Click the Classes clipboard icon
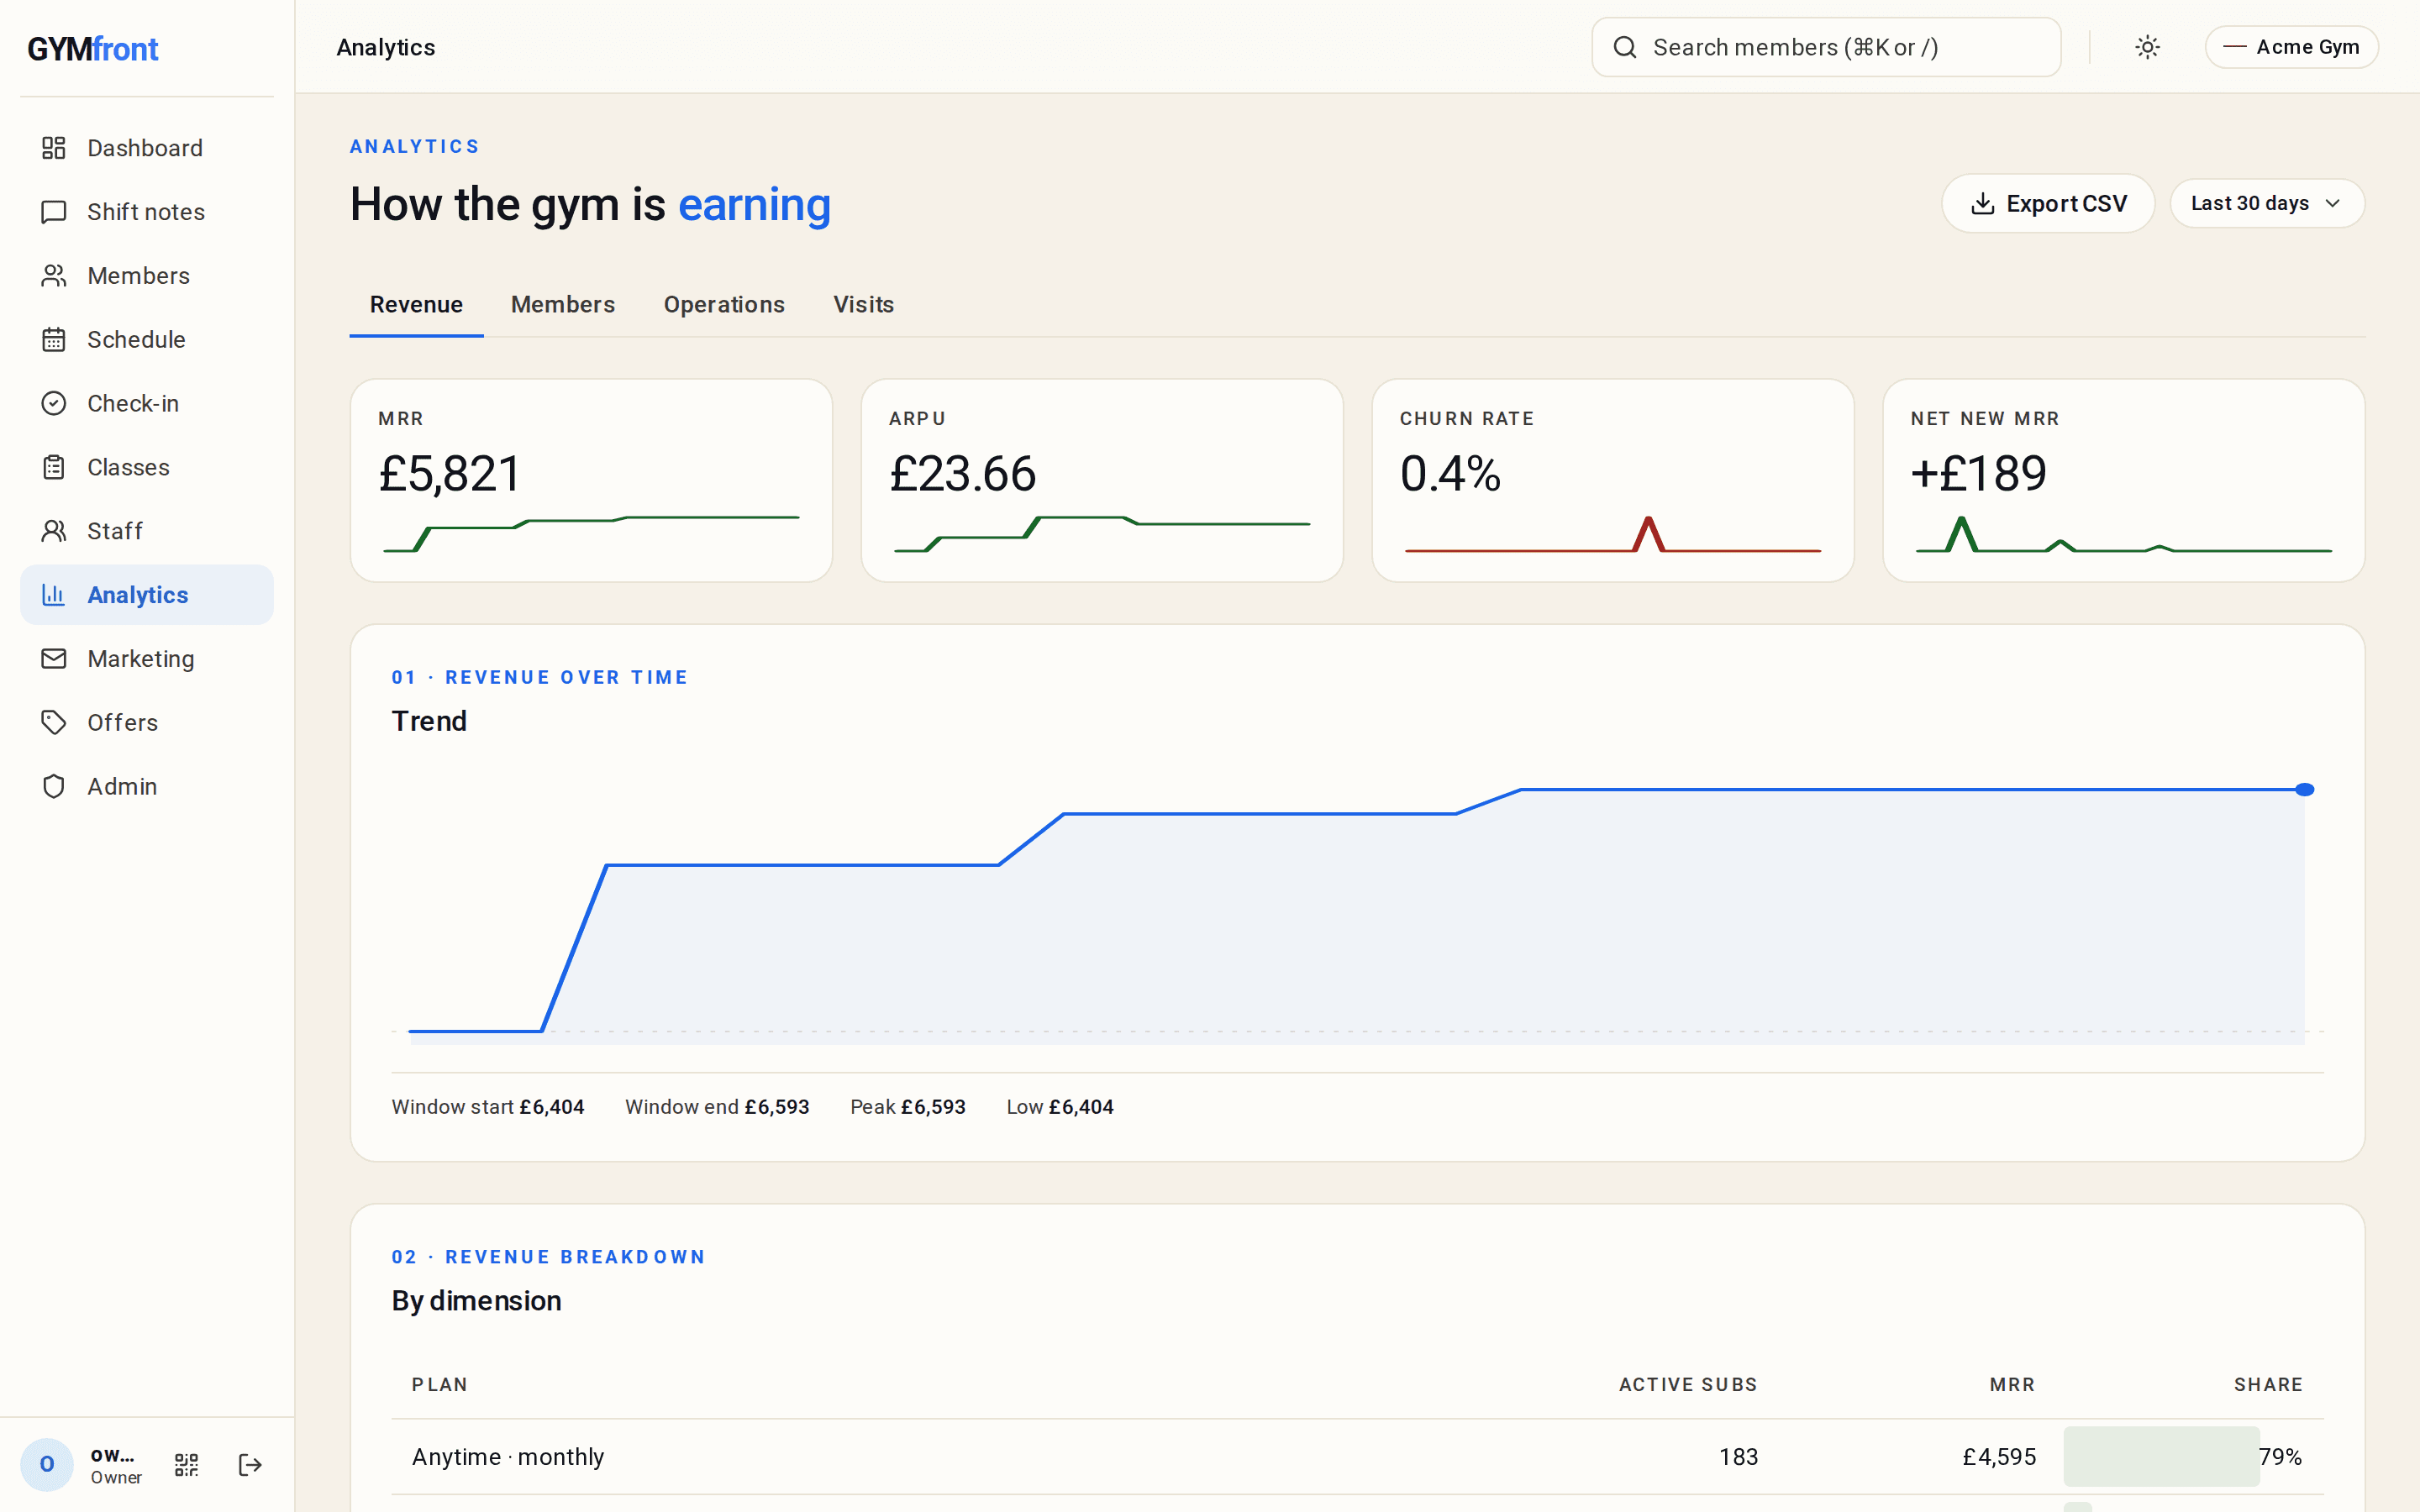 [54, 467]
